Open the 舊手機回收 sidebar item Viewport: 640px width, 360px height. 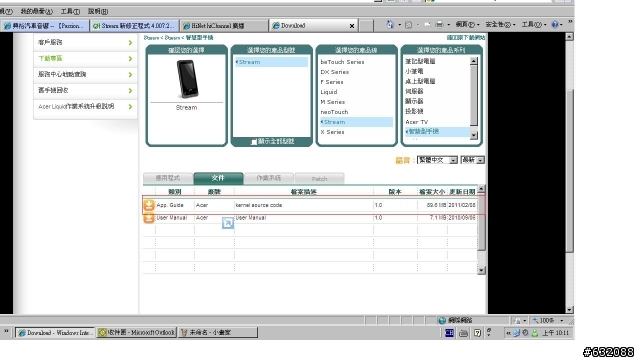tap(85, 90)
